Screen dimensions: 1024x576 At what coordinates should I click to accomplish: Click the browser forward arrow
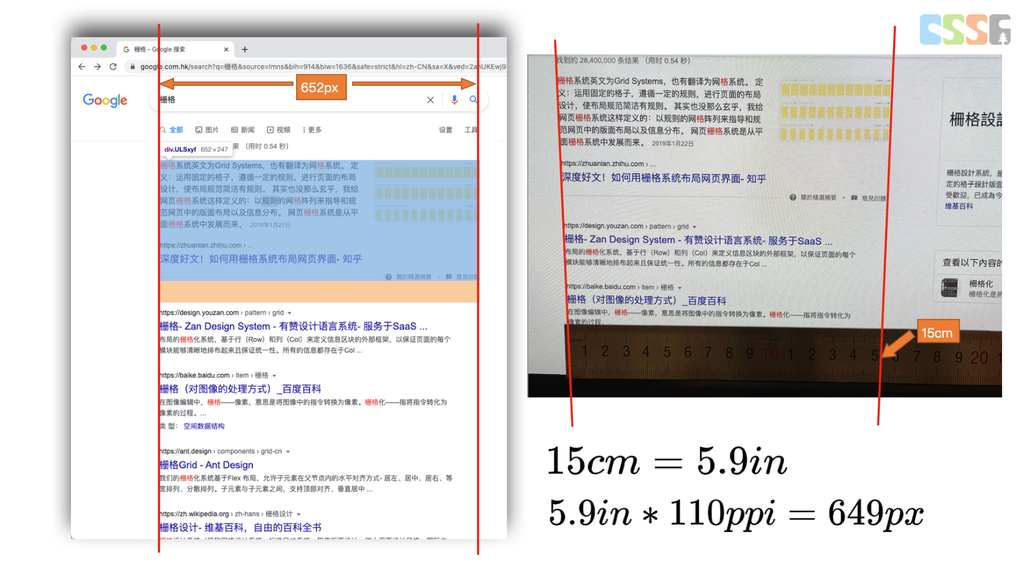click(97, 67)
